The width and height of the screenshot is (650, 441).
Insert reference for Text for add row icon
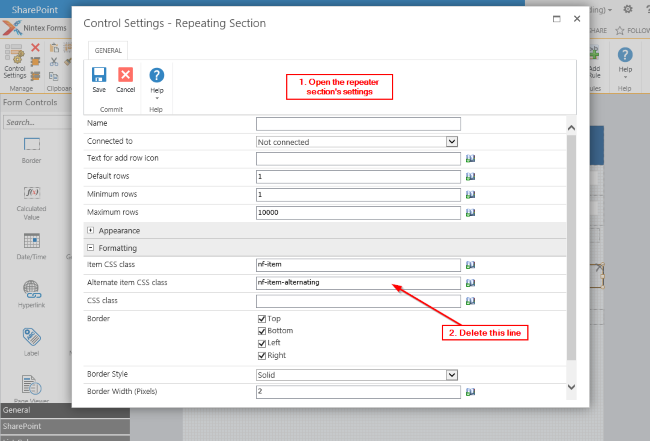470,159
